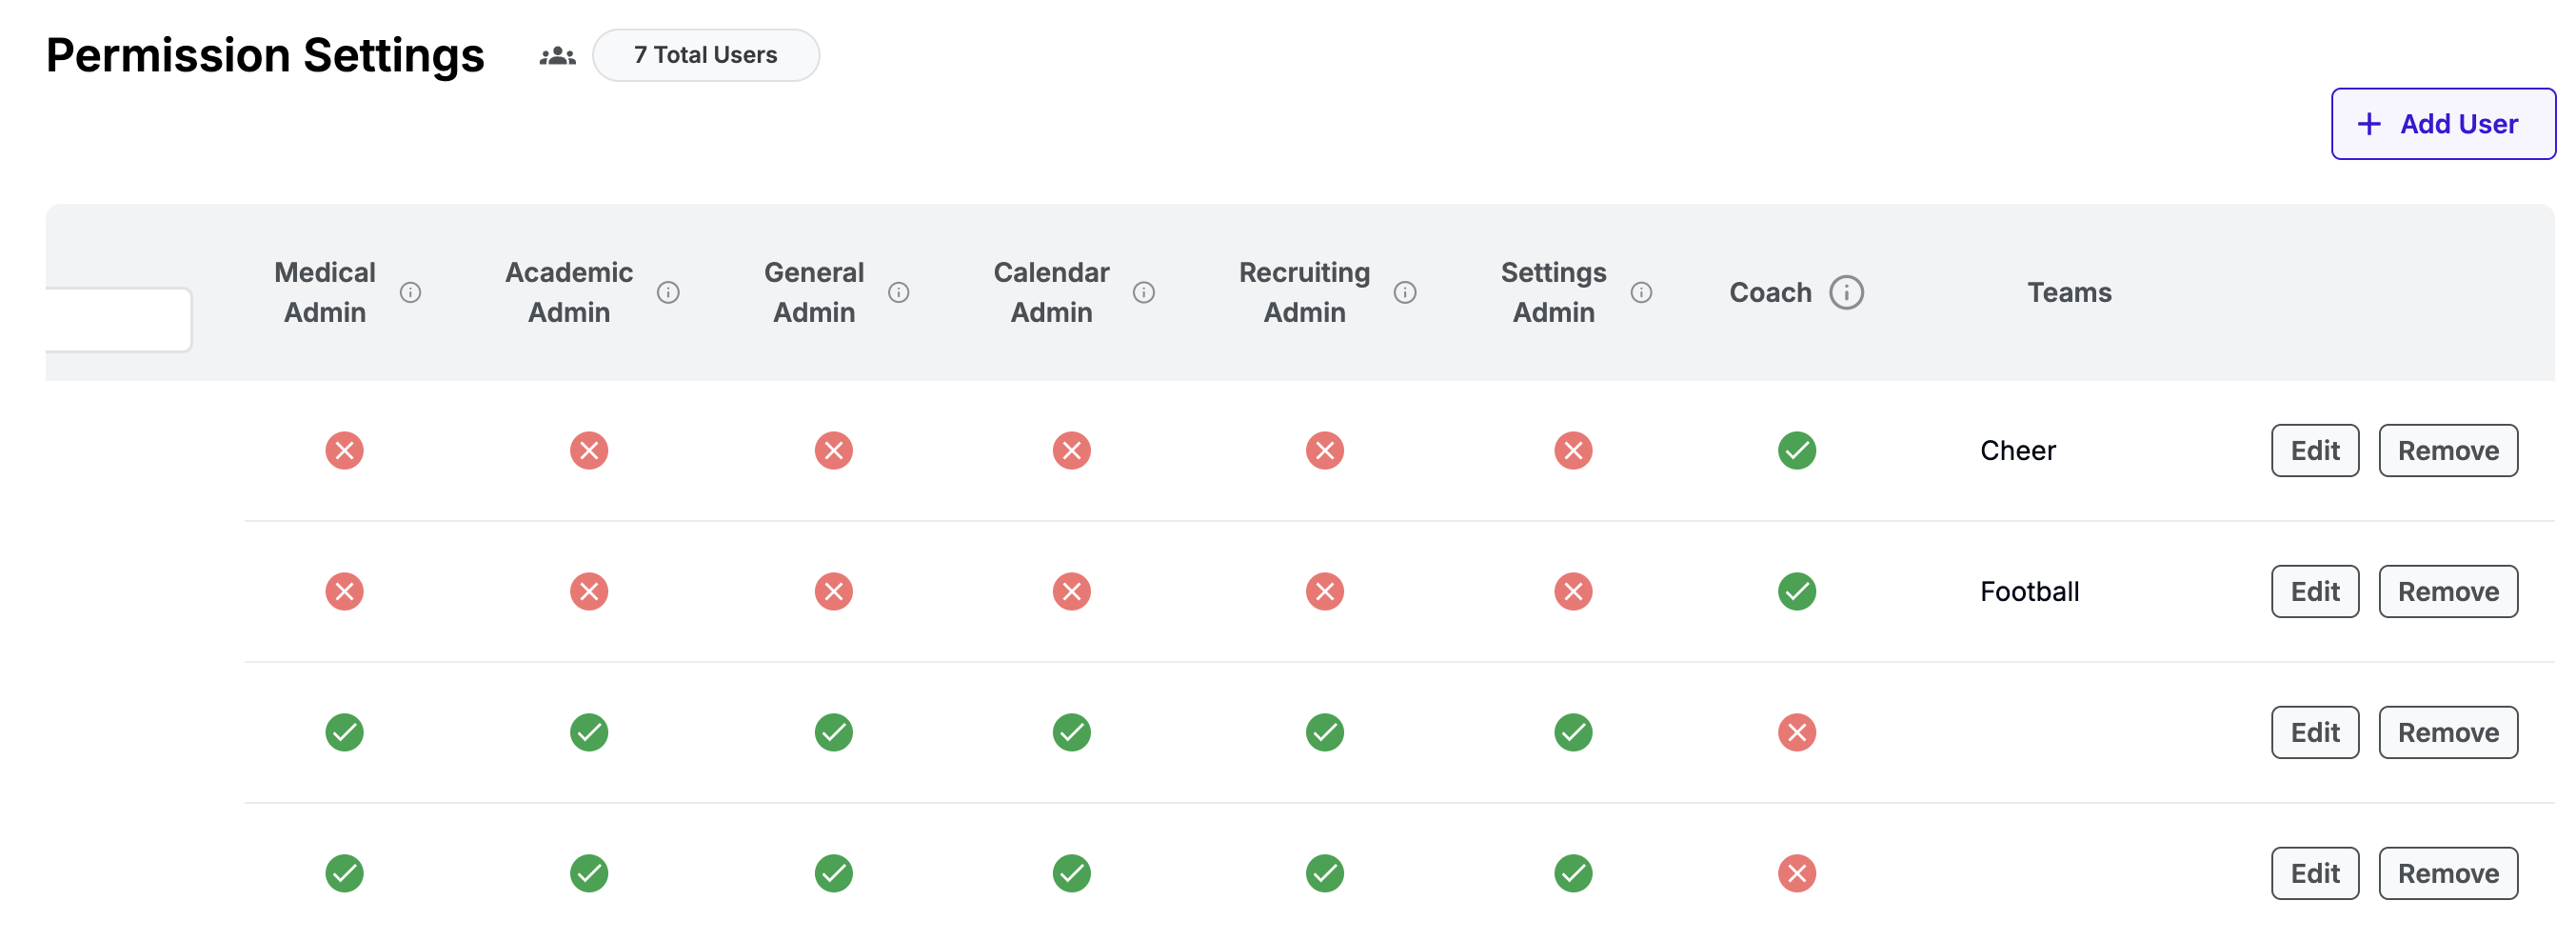Click the info icon beside Calendar Admin
The image size is (2576, 941).
point(1143,292)
